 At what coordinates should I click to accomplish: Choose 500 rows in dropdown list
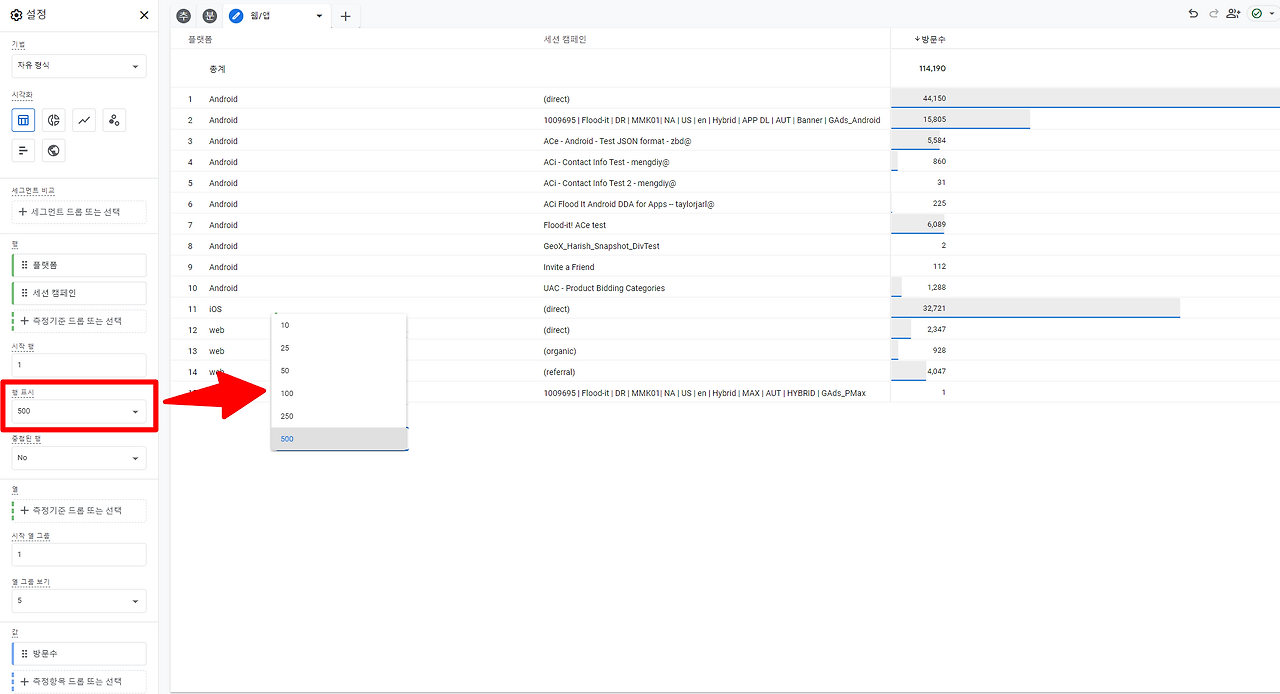[x=339, y=439]
